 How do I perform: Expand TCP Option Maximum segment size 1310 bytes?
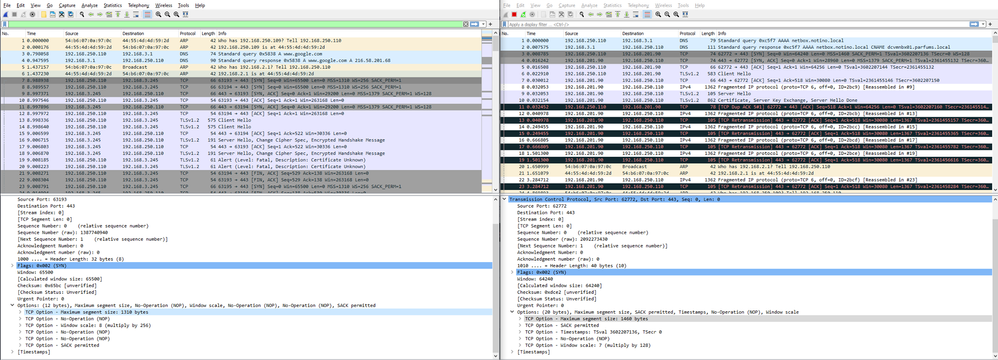point(20,312)
